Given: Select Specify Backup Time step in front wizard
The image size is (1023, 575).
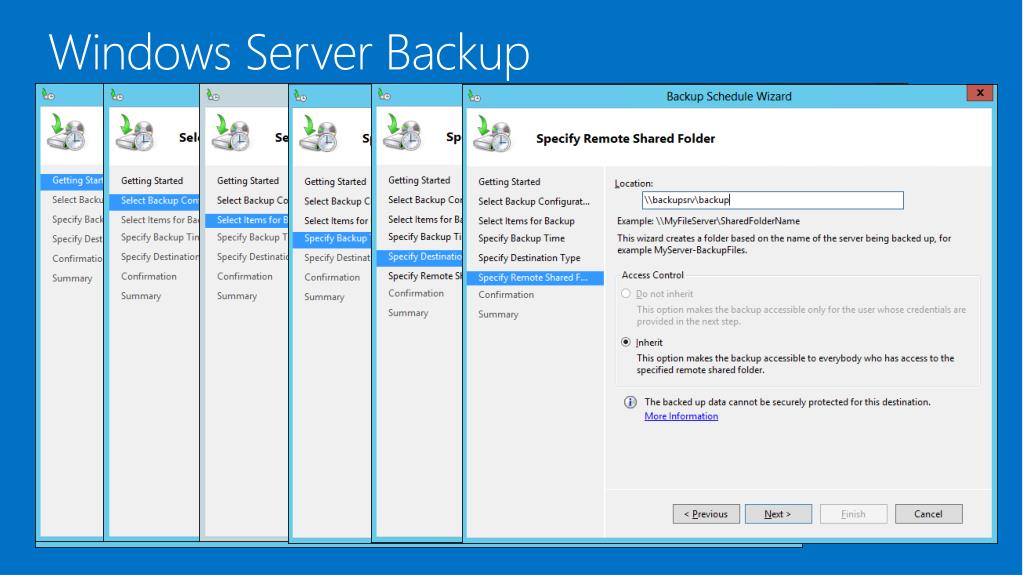Looking at the screenshot, I should [521, 238].
